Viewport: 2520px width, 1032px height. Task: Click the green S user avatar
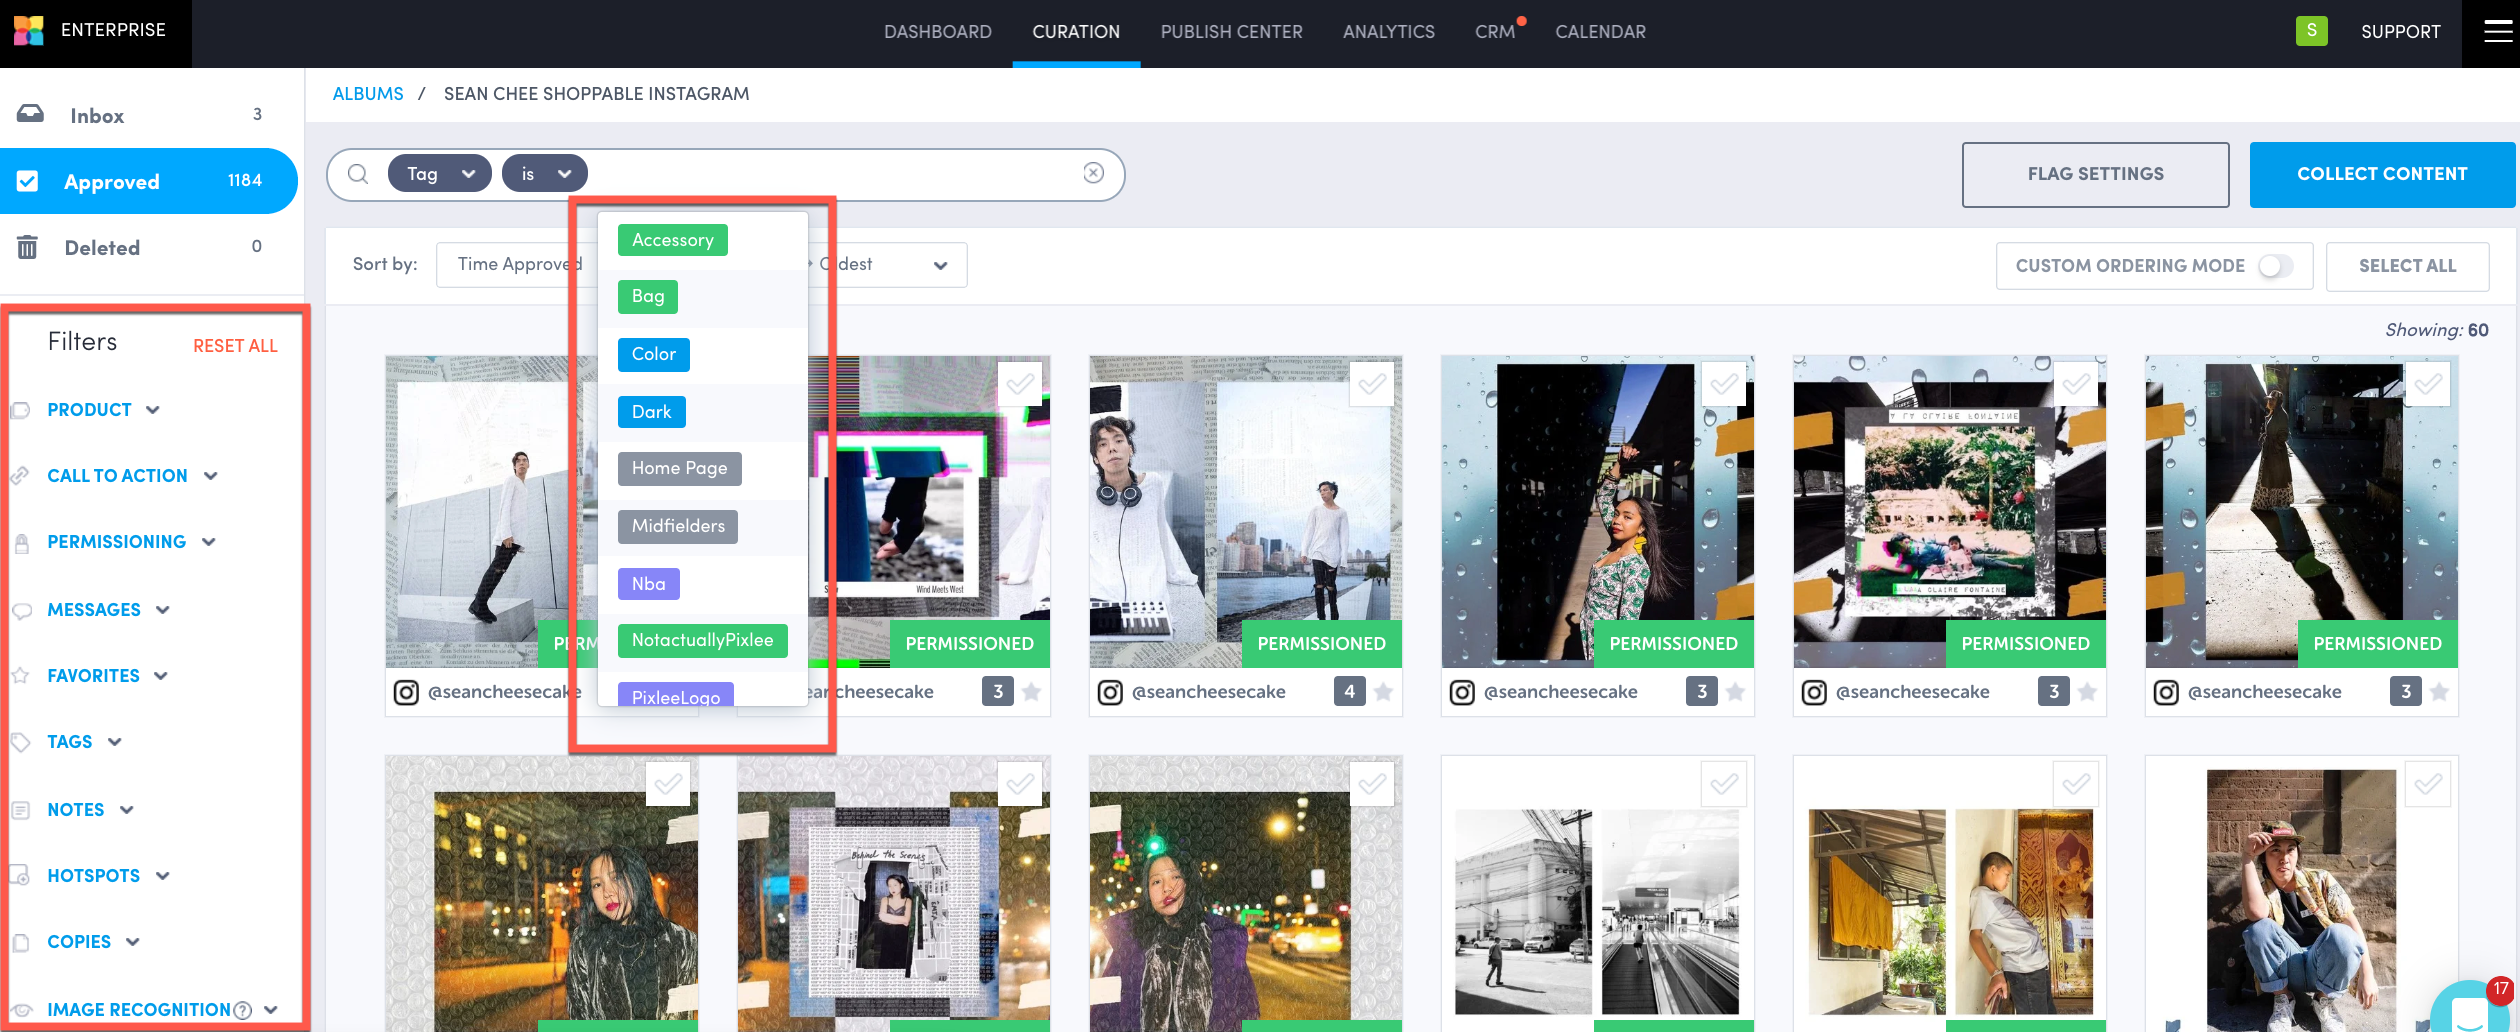[x=2311, y=31]
